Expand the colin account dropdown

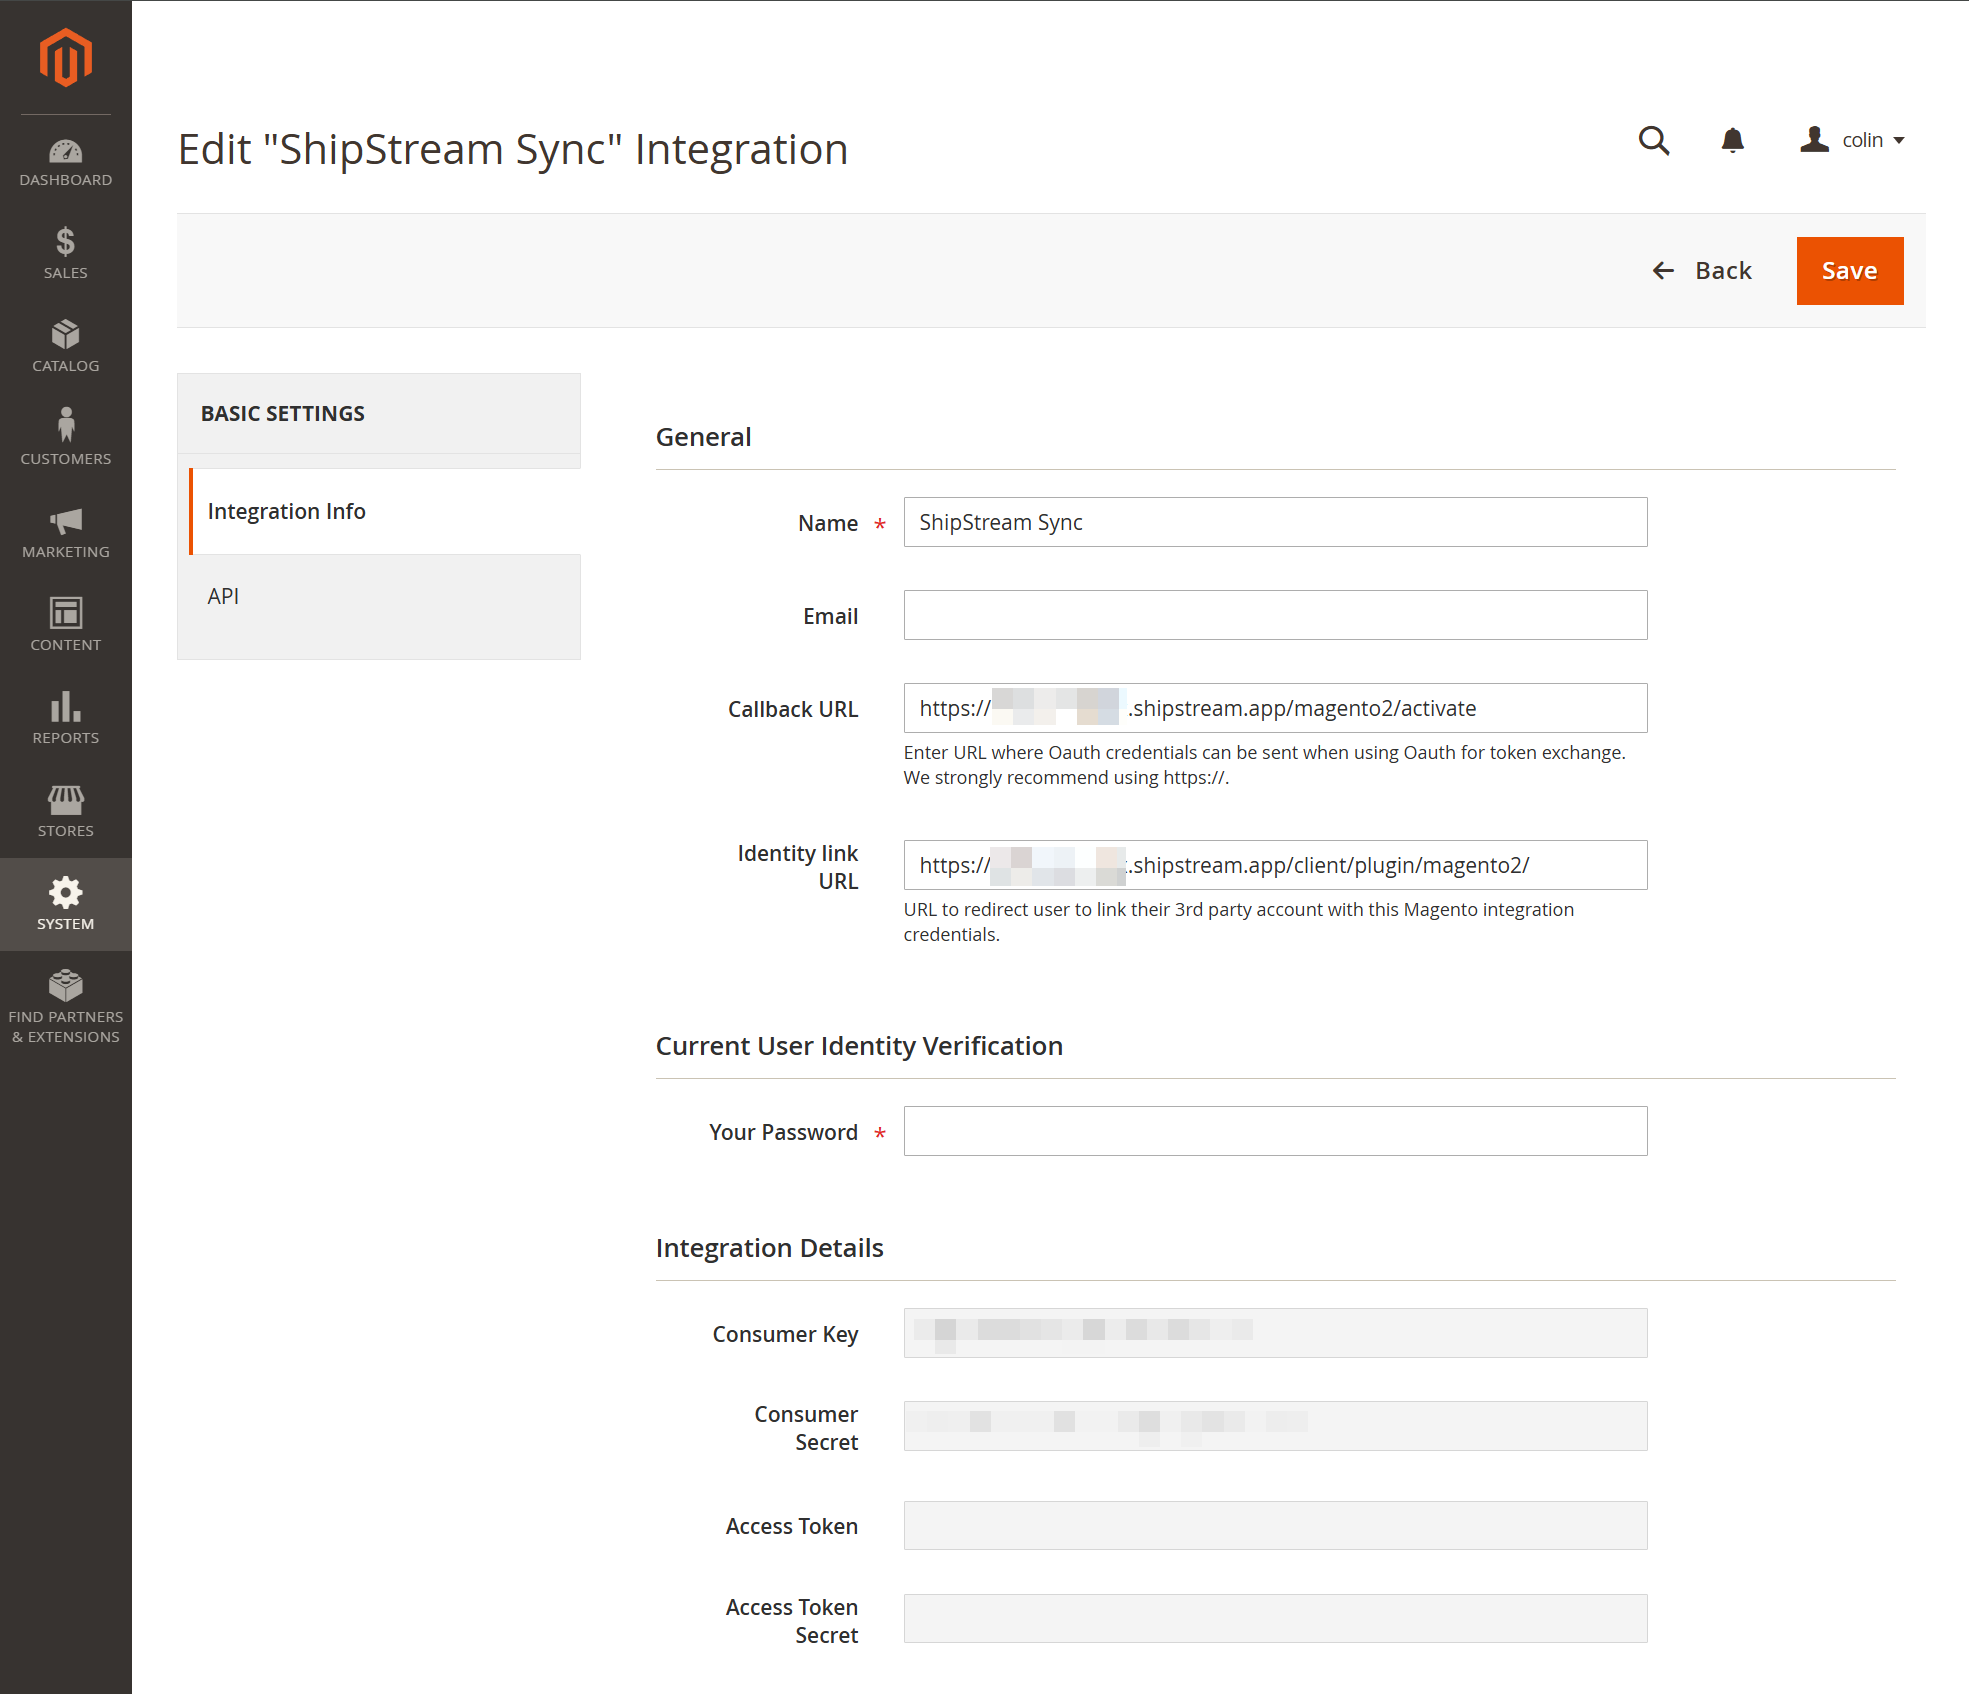pos(1853,141)
